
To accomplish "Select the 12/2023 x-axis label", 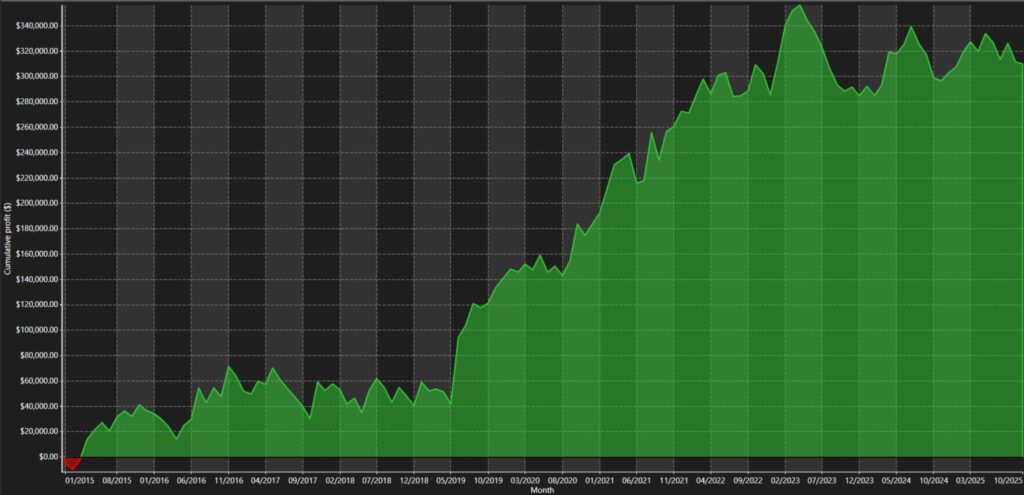I will pos(859,479).
